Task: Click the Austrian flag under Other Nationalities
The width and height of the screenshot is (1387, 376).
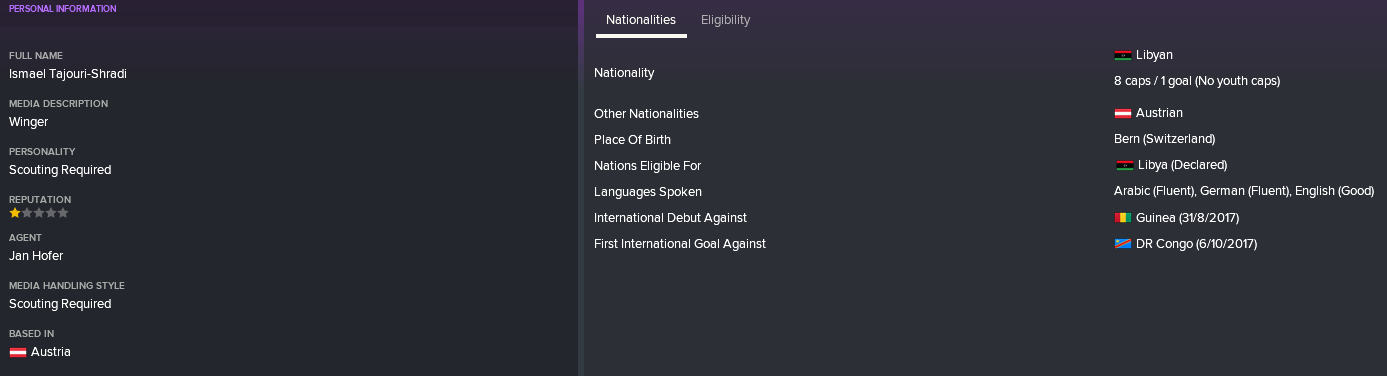Action: point(1122,114)
